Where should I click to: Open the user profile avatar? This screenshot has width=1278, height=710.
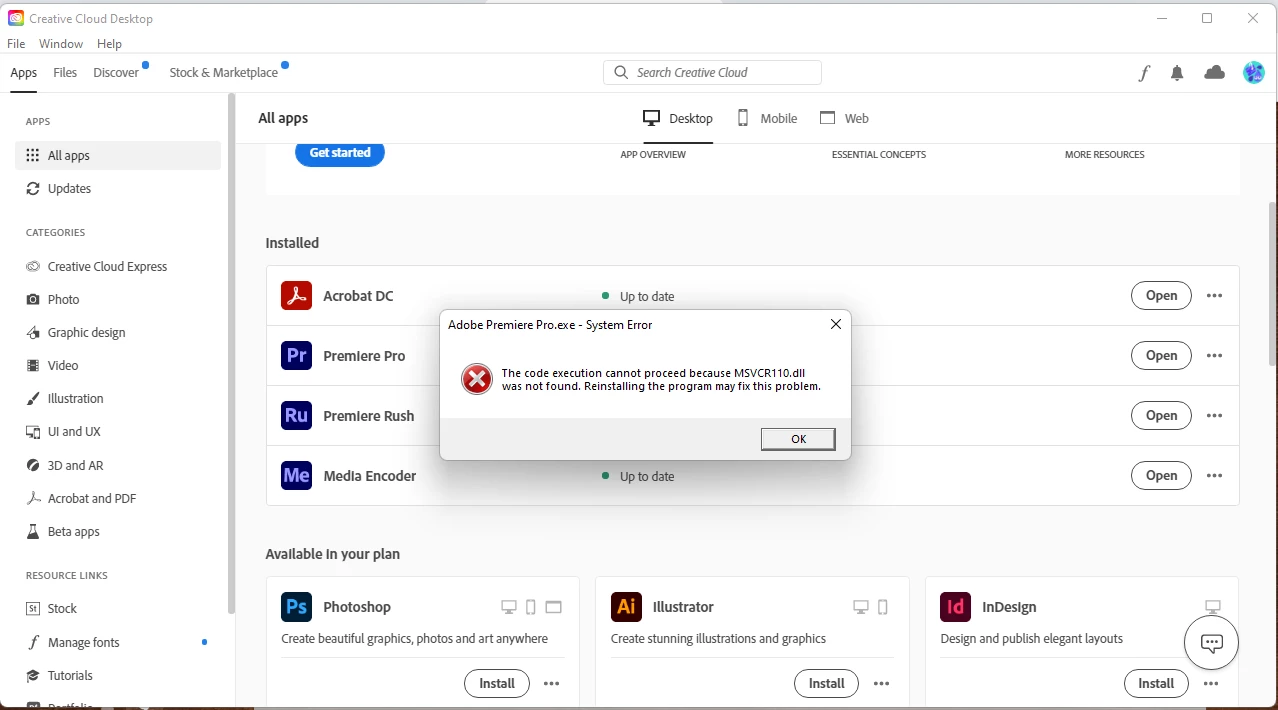click(1254, 73)
